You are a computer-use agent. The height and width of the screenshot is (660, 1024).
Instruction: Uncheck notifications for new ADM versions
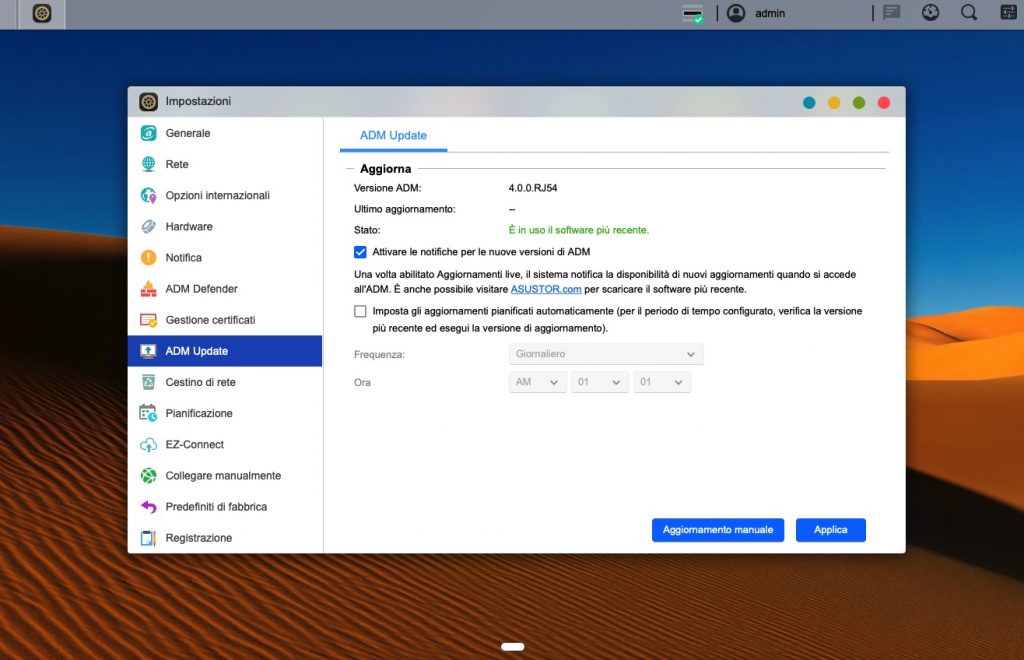[361, 252]
